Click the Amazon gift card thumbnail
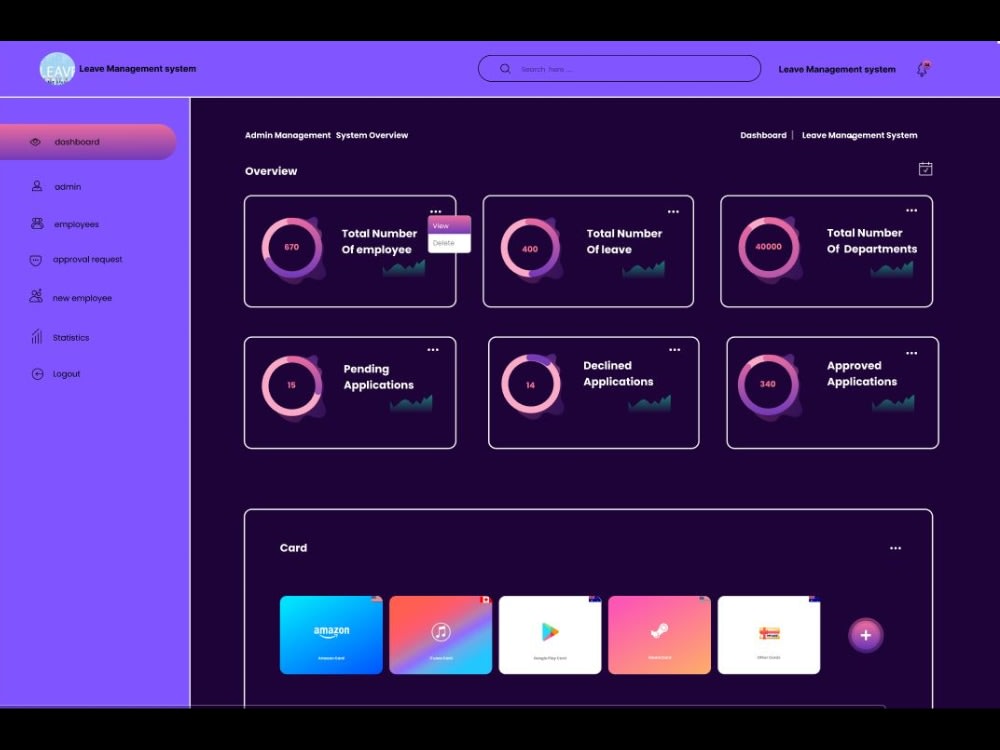The height and width of the screenshot is (750, 1000). click(x=331, y=634)
